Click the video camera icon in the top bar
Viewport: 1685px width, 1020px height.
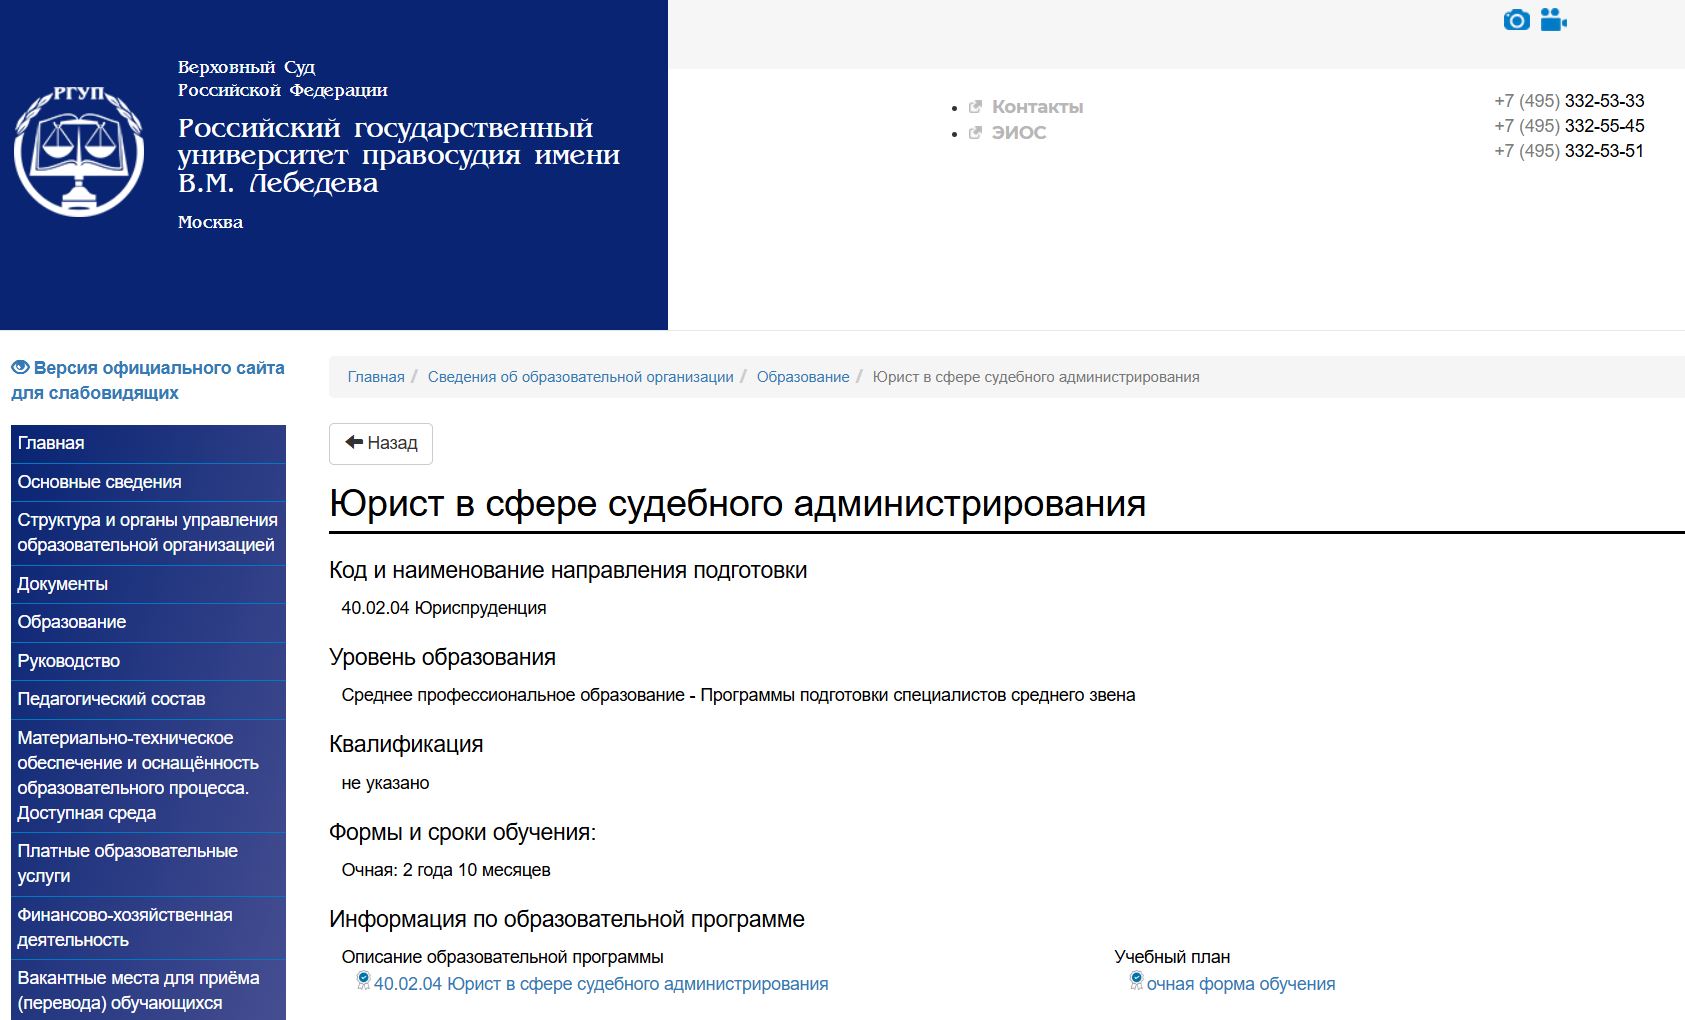1553,20
